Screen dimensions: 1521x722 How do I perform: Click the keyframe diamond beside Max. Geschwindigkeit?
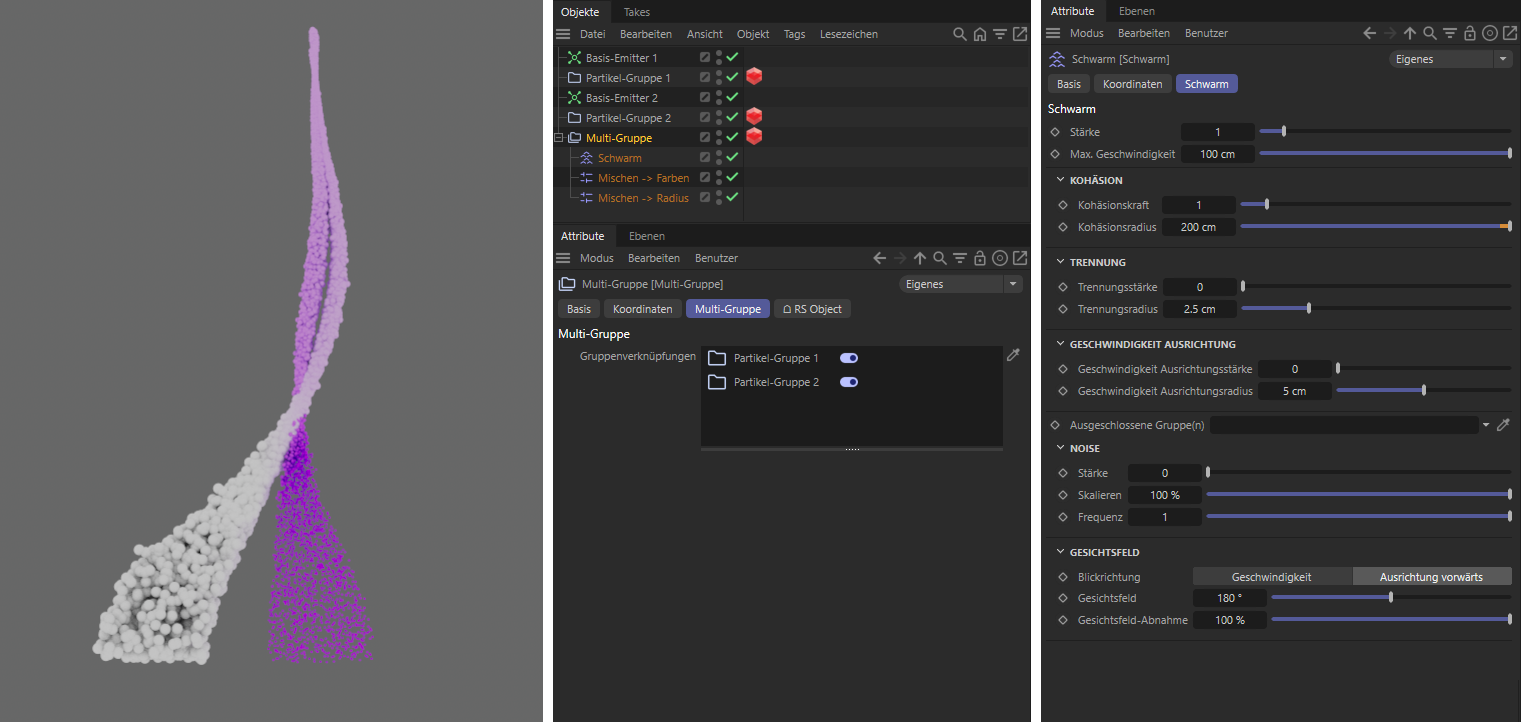pos(1055,154)
